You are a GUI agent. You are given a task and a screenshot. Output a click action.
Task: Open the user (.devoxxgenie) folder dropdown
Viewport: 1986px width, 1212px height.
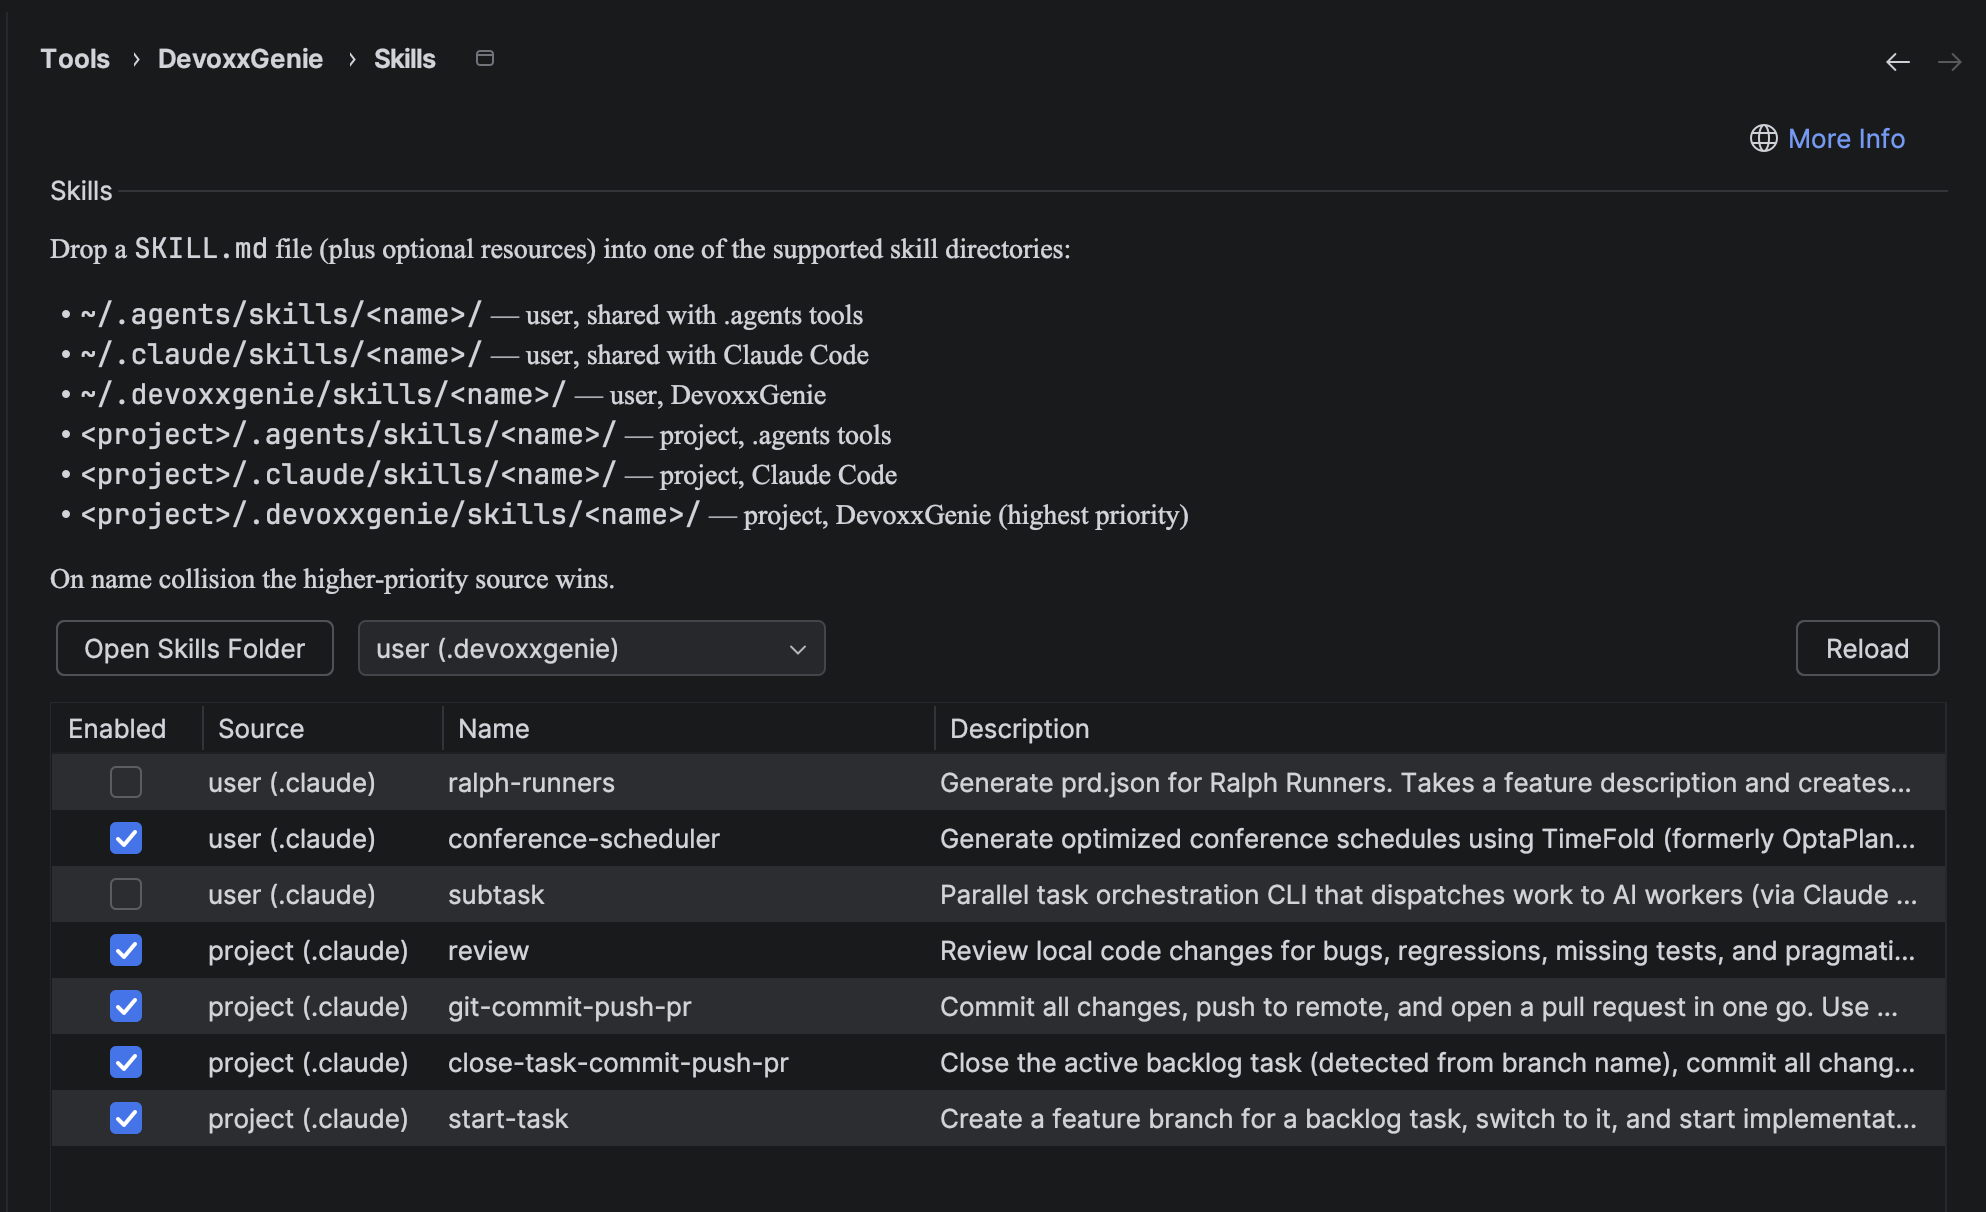592,648
